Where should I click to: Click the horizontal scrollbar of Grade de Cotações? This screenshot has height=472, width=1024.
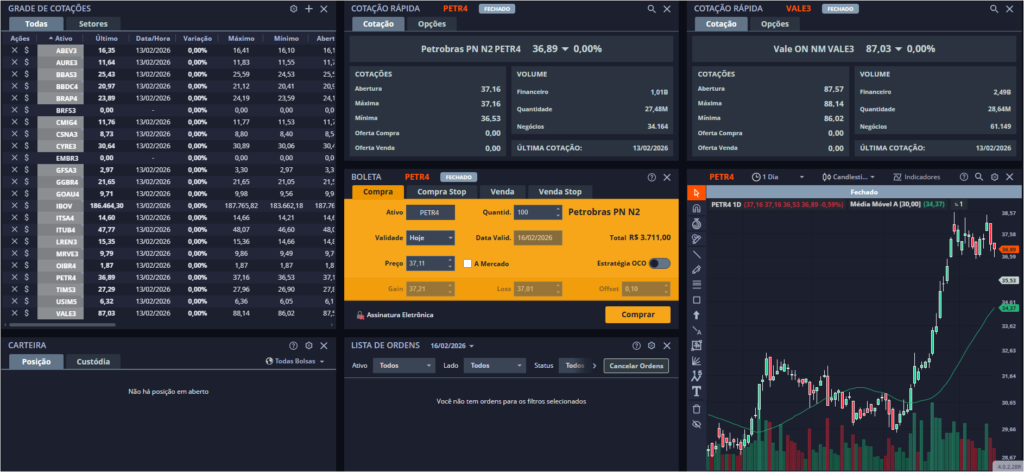63,324
